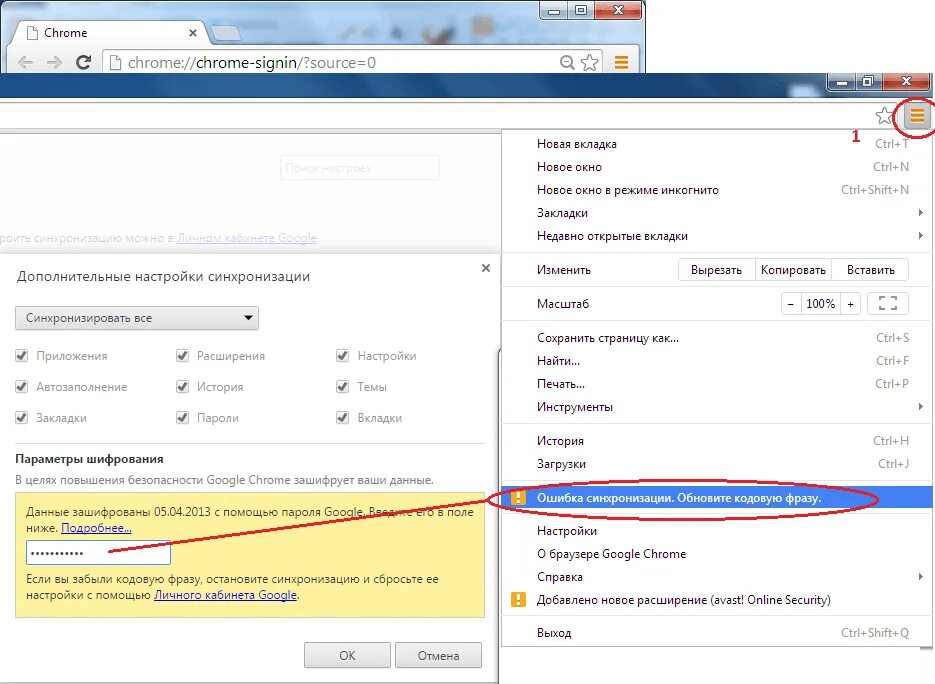This screenshot has width=935, height=684.
Task: Expand Инструменты submenu
Action: pyautogui.click(x=717, y=407)
